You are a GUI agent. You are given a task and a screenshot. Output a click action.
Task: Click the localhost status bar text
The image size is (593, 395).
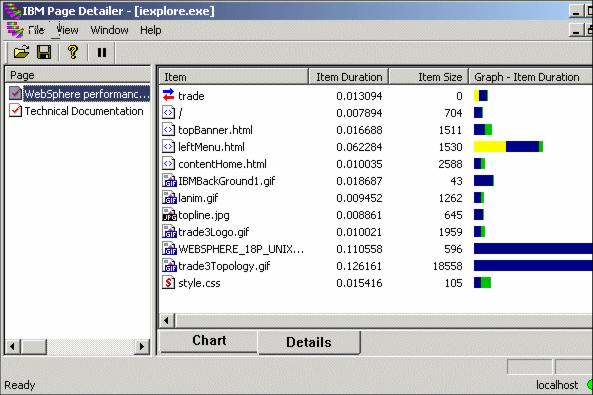557,385
